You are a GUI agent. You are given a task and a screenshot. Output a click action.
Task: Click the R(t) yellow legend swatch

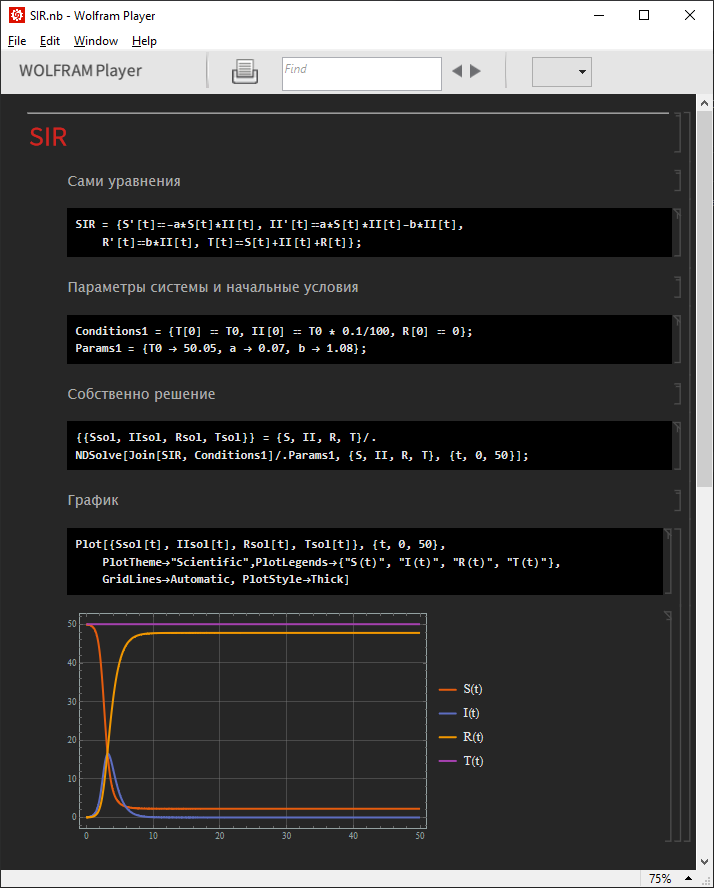[447, 737]
